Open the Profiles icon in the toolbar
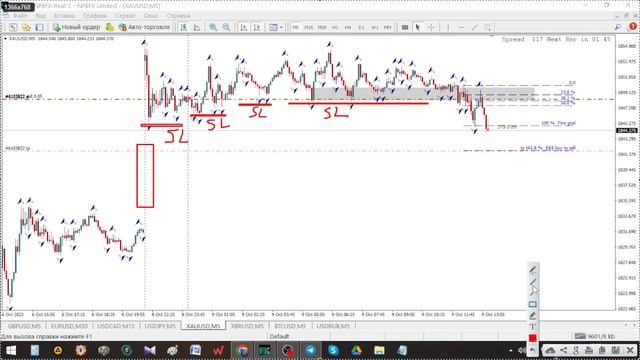This screenshot has height=360, width=640. pos(26,27)
